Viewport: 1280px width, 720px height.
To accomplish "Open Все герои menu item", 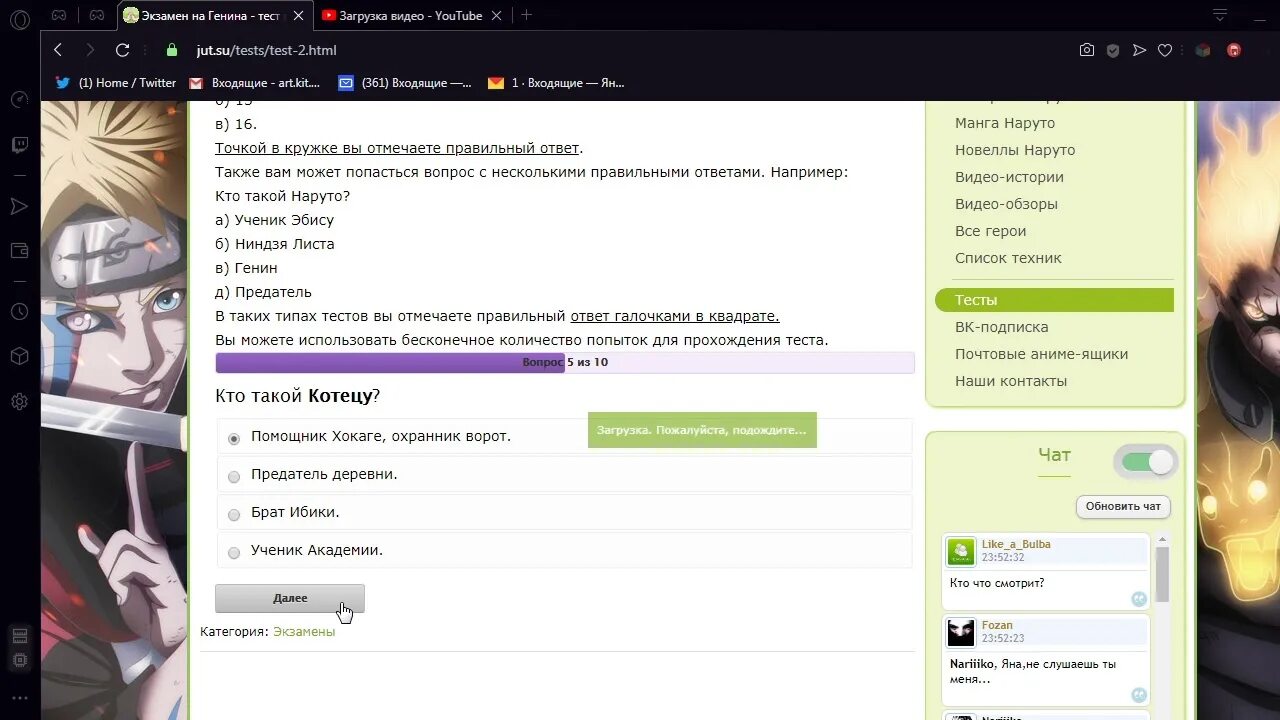I will click(991, 231).
